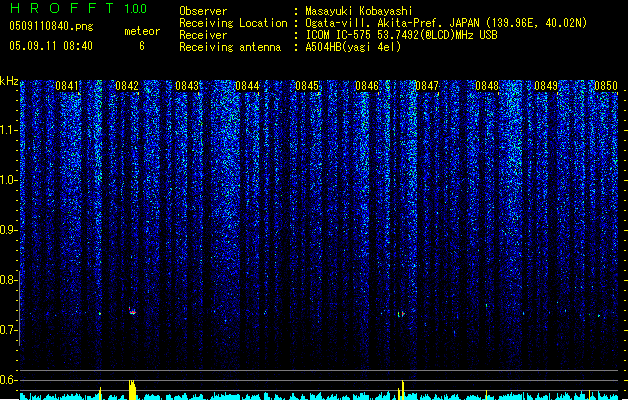Click the red meteor echo near 0842

132,311
